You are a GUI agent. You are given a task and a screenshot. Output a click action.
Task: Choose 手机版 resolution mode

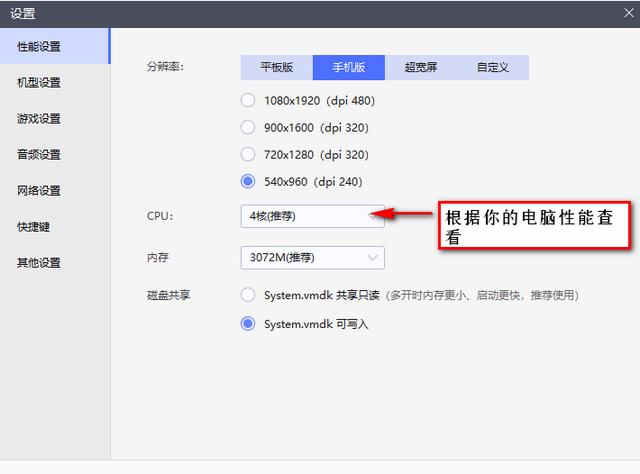click(x=348, y=68)
